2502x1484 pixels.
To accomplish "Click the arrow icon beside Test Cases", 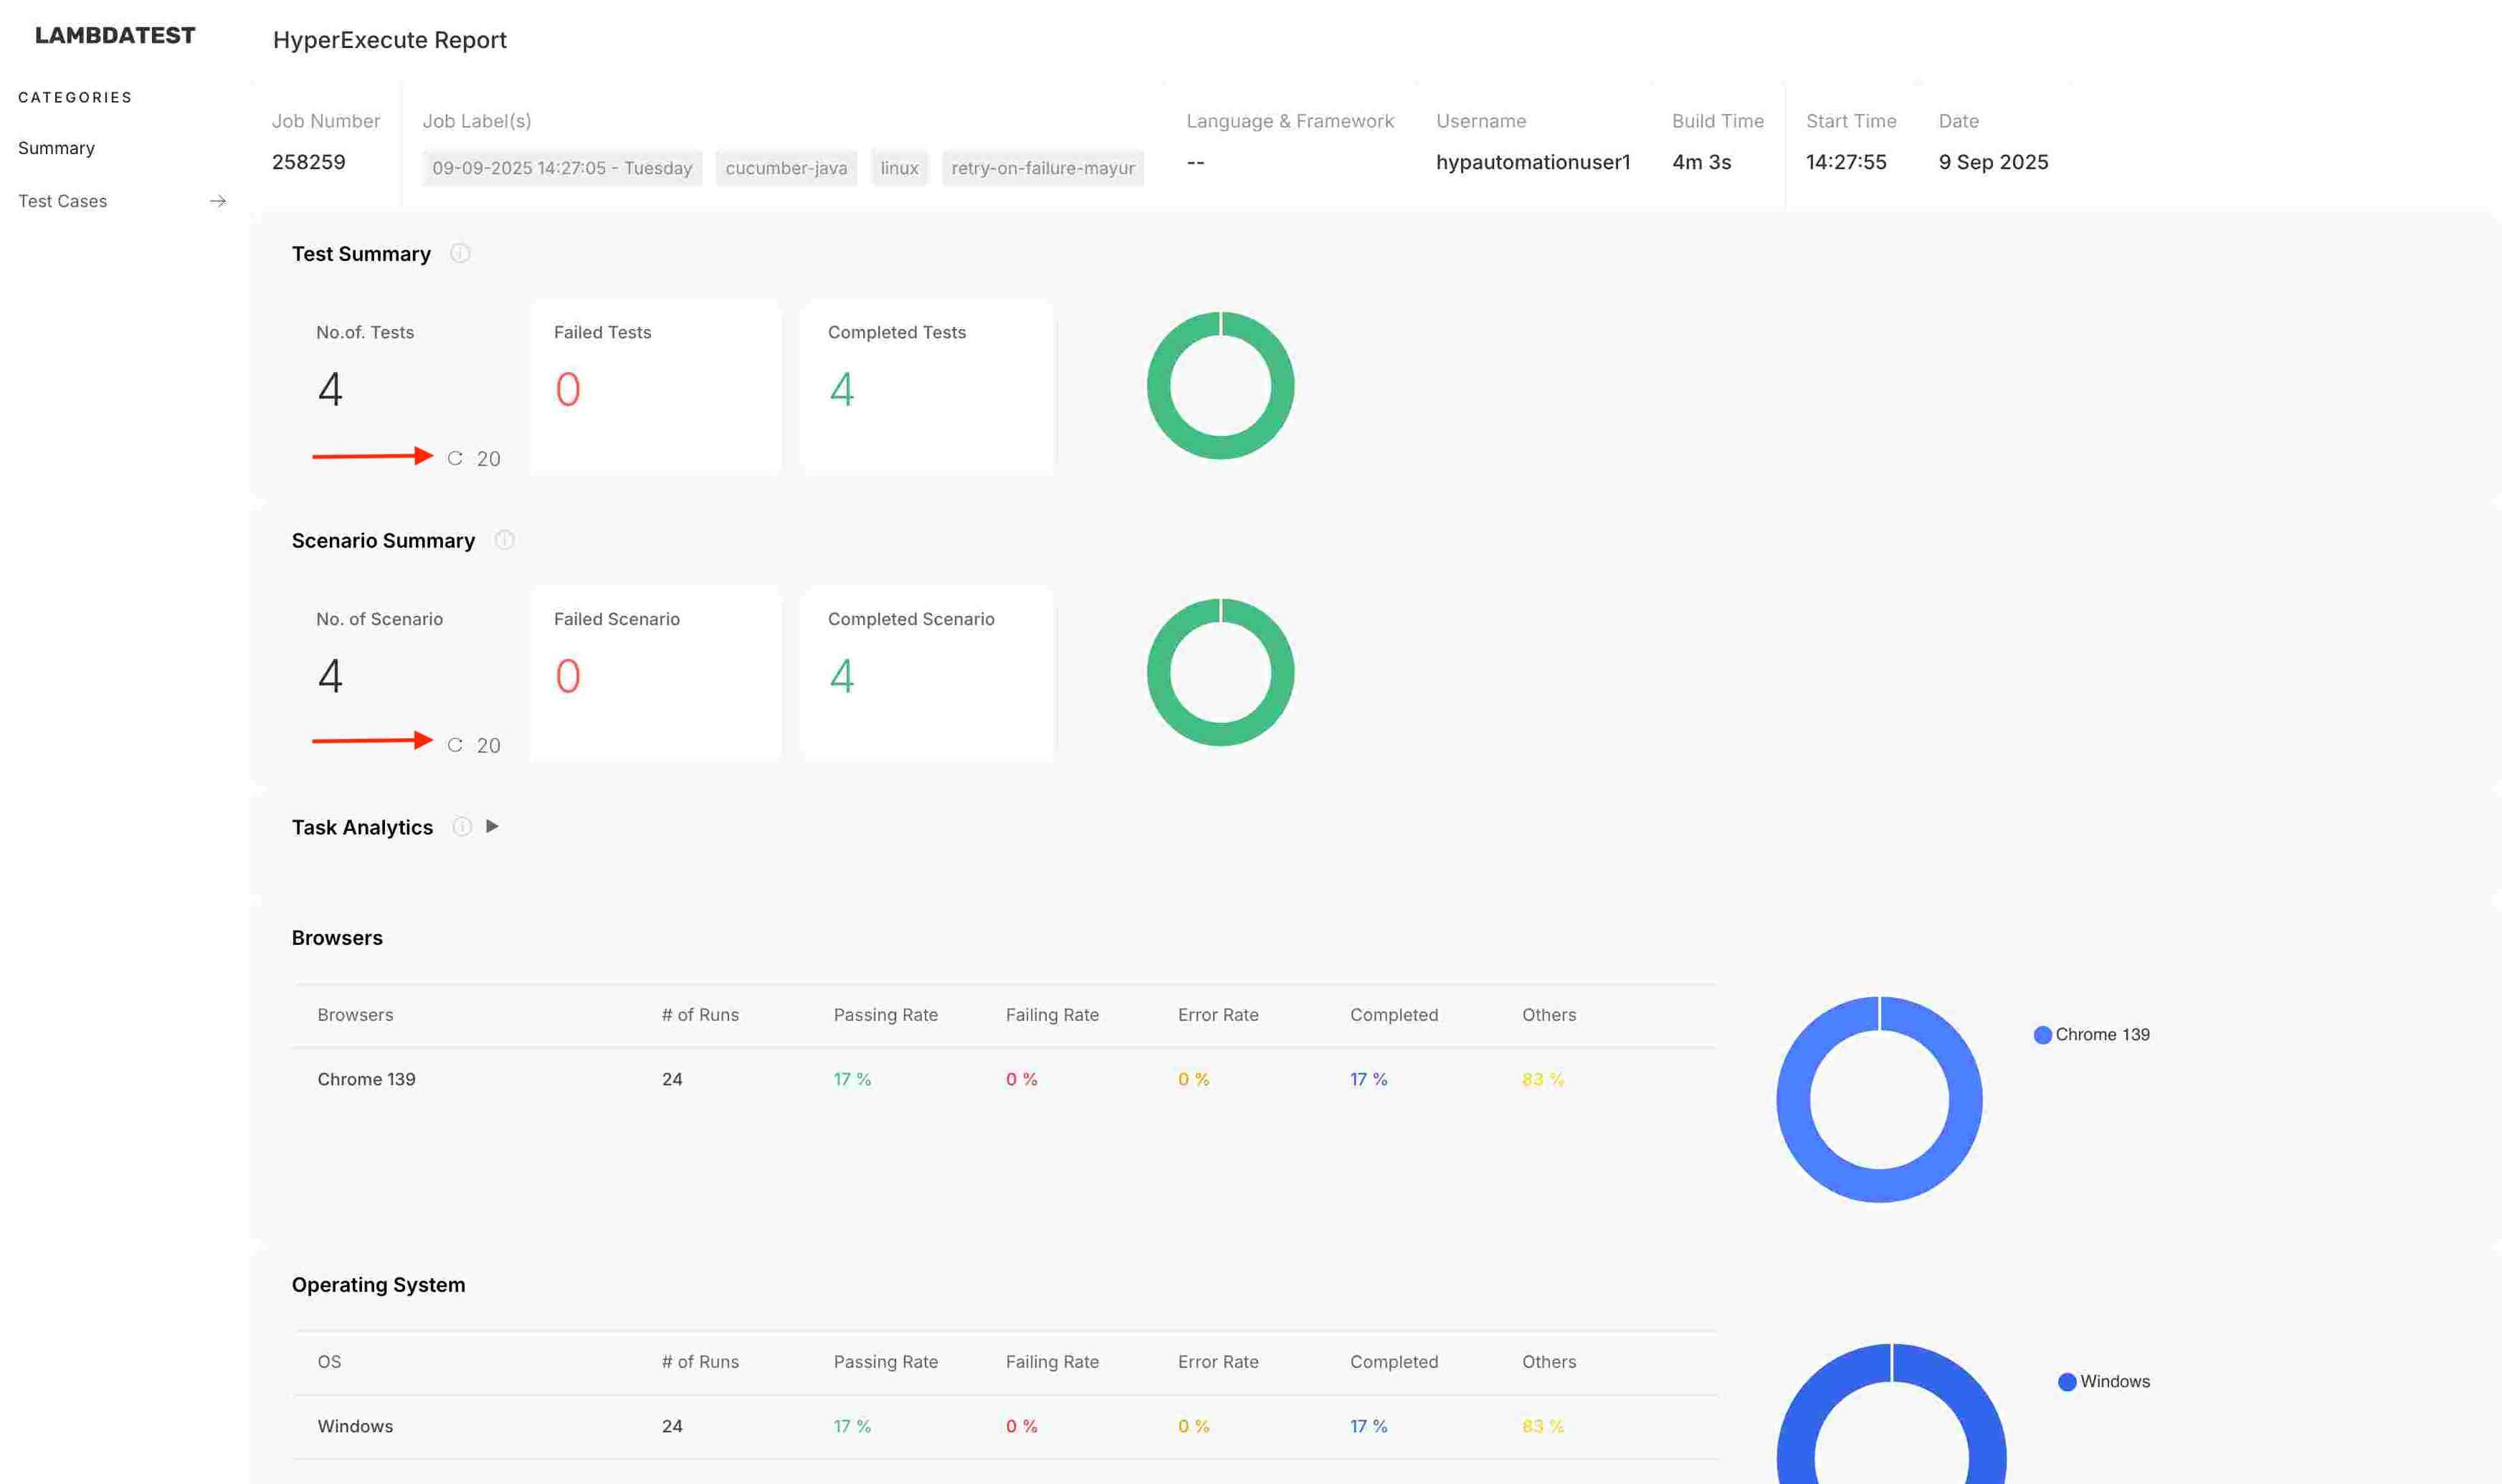I will coord(218,201).
